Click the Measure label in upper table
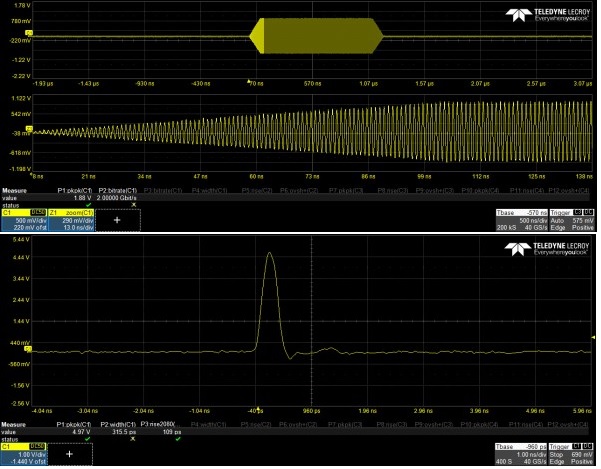 (x=14, y=190)
